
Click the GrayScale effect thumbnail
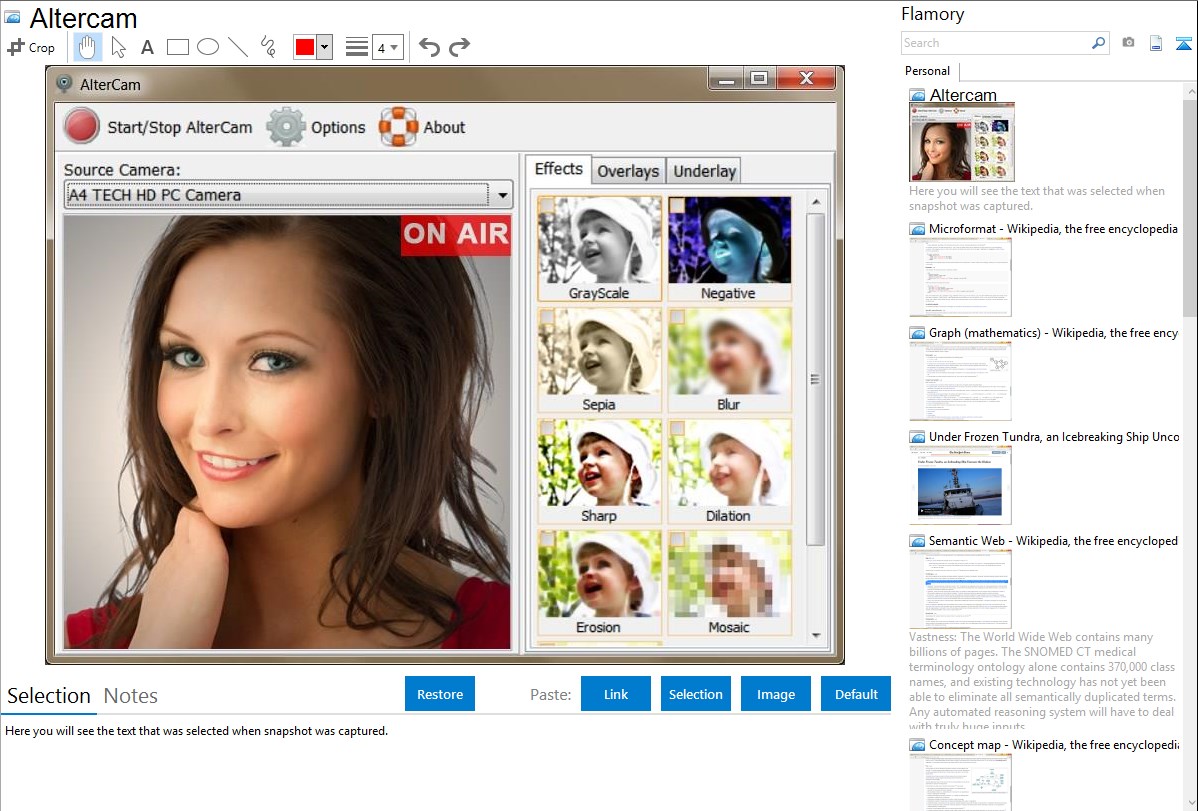point(600,248)
